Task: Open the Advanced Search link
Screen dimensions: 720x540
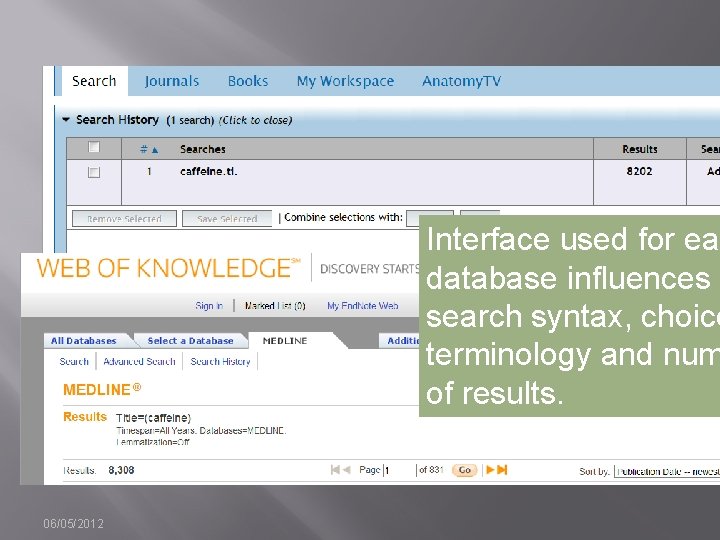Action: point(139,361)
